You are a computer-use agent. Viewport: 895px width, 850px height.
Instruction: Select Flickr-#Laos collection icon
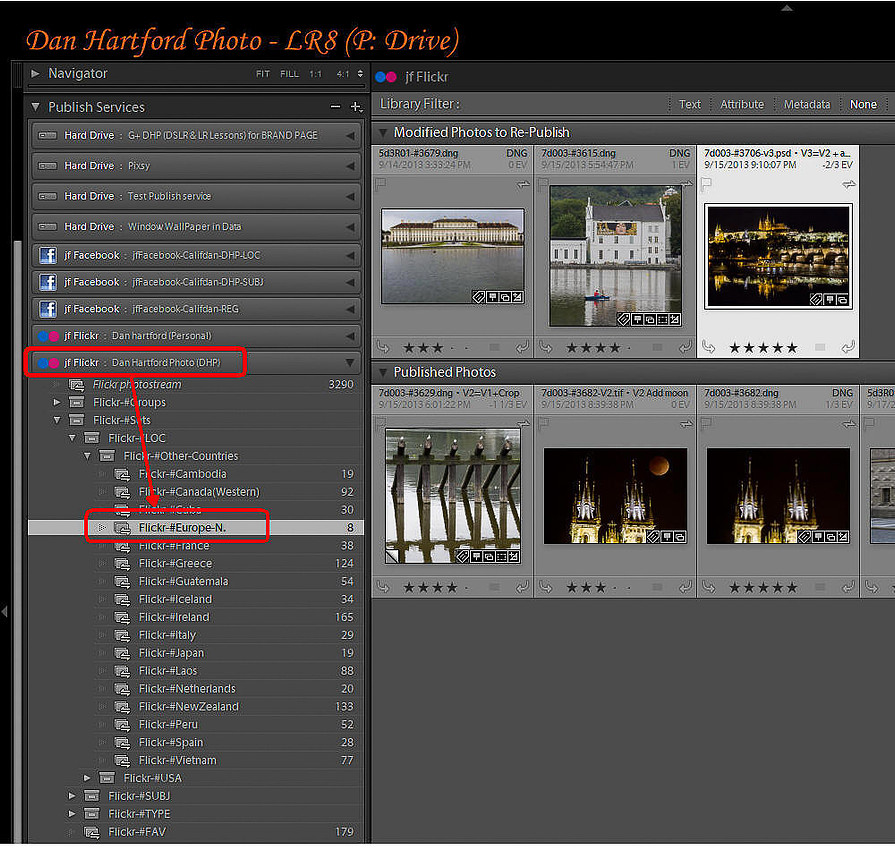pyautogui.click(x=122, y=671)
